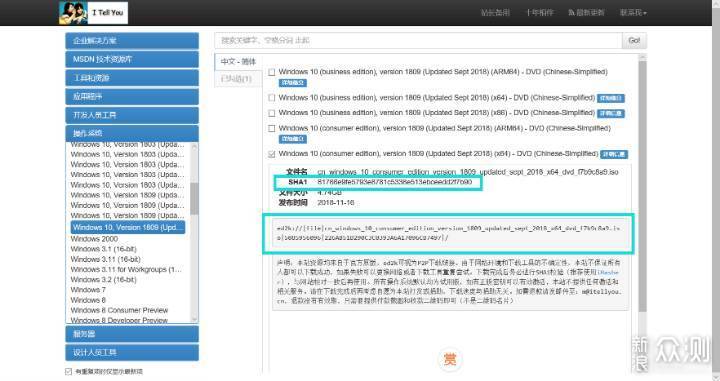
Task: Expand the 工具和资源 sidebar section
Action: click(x=132, y=78)
